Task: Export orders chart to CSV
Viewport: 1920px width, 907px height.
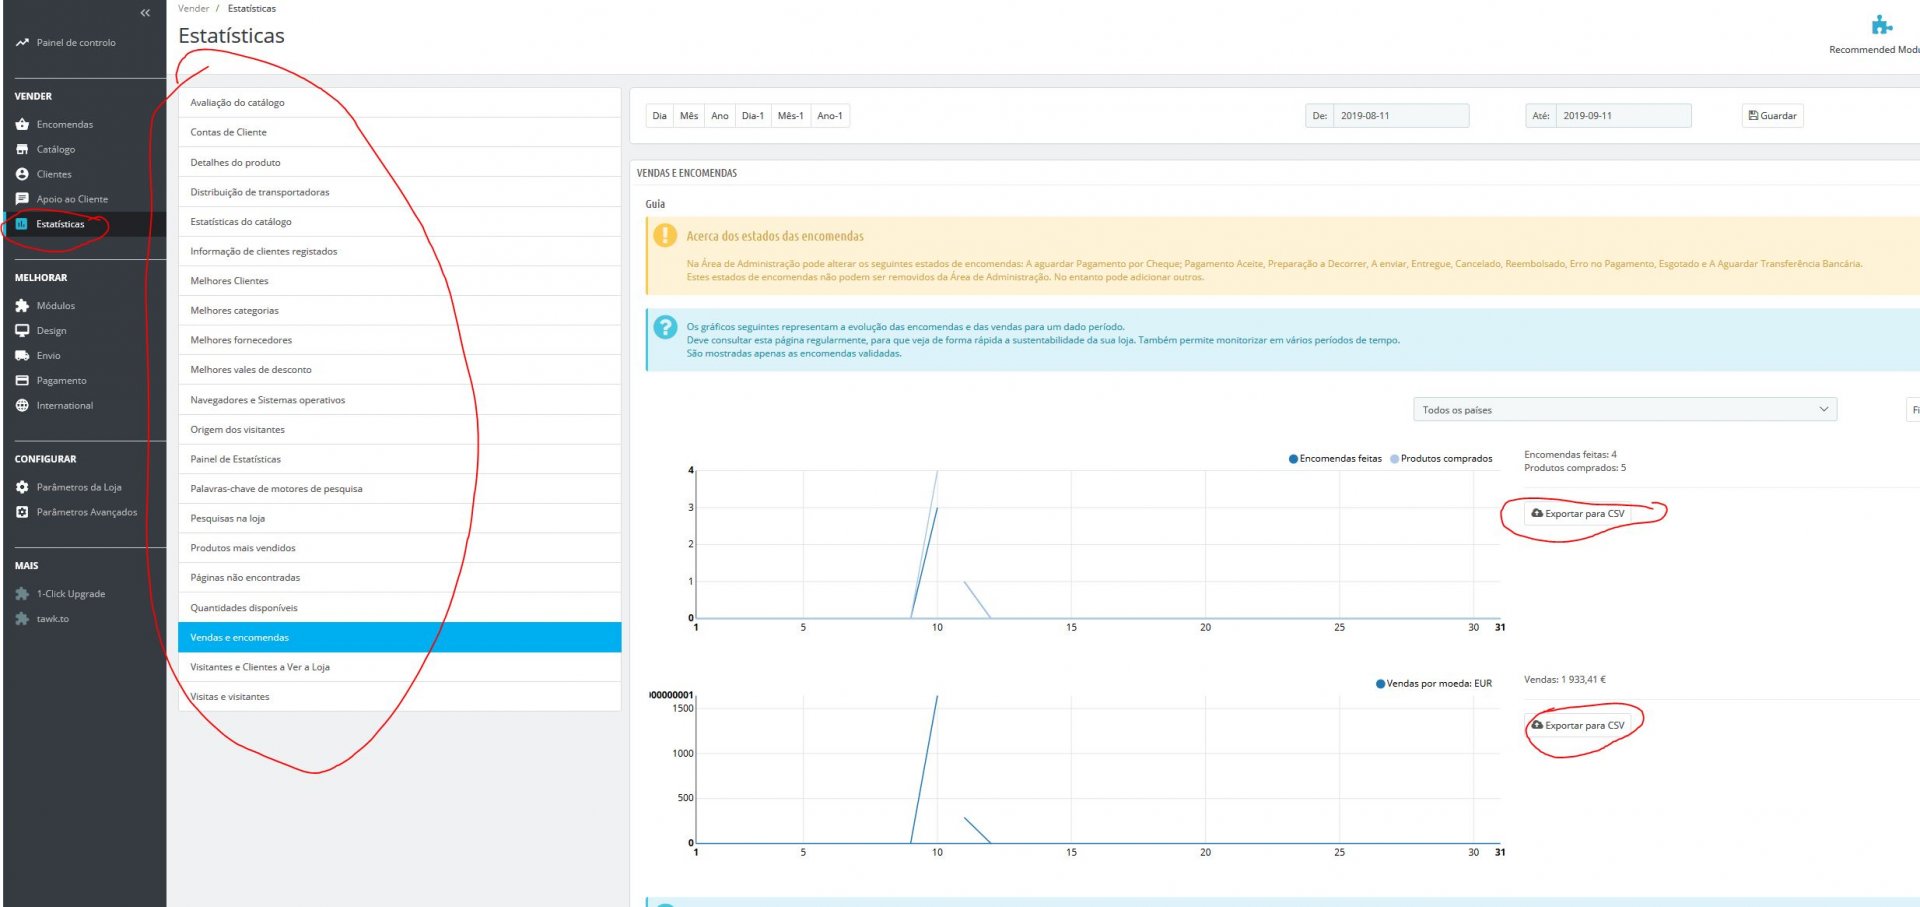Action: pos(1577,514)
